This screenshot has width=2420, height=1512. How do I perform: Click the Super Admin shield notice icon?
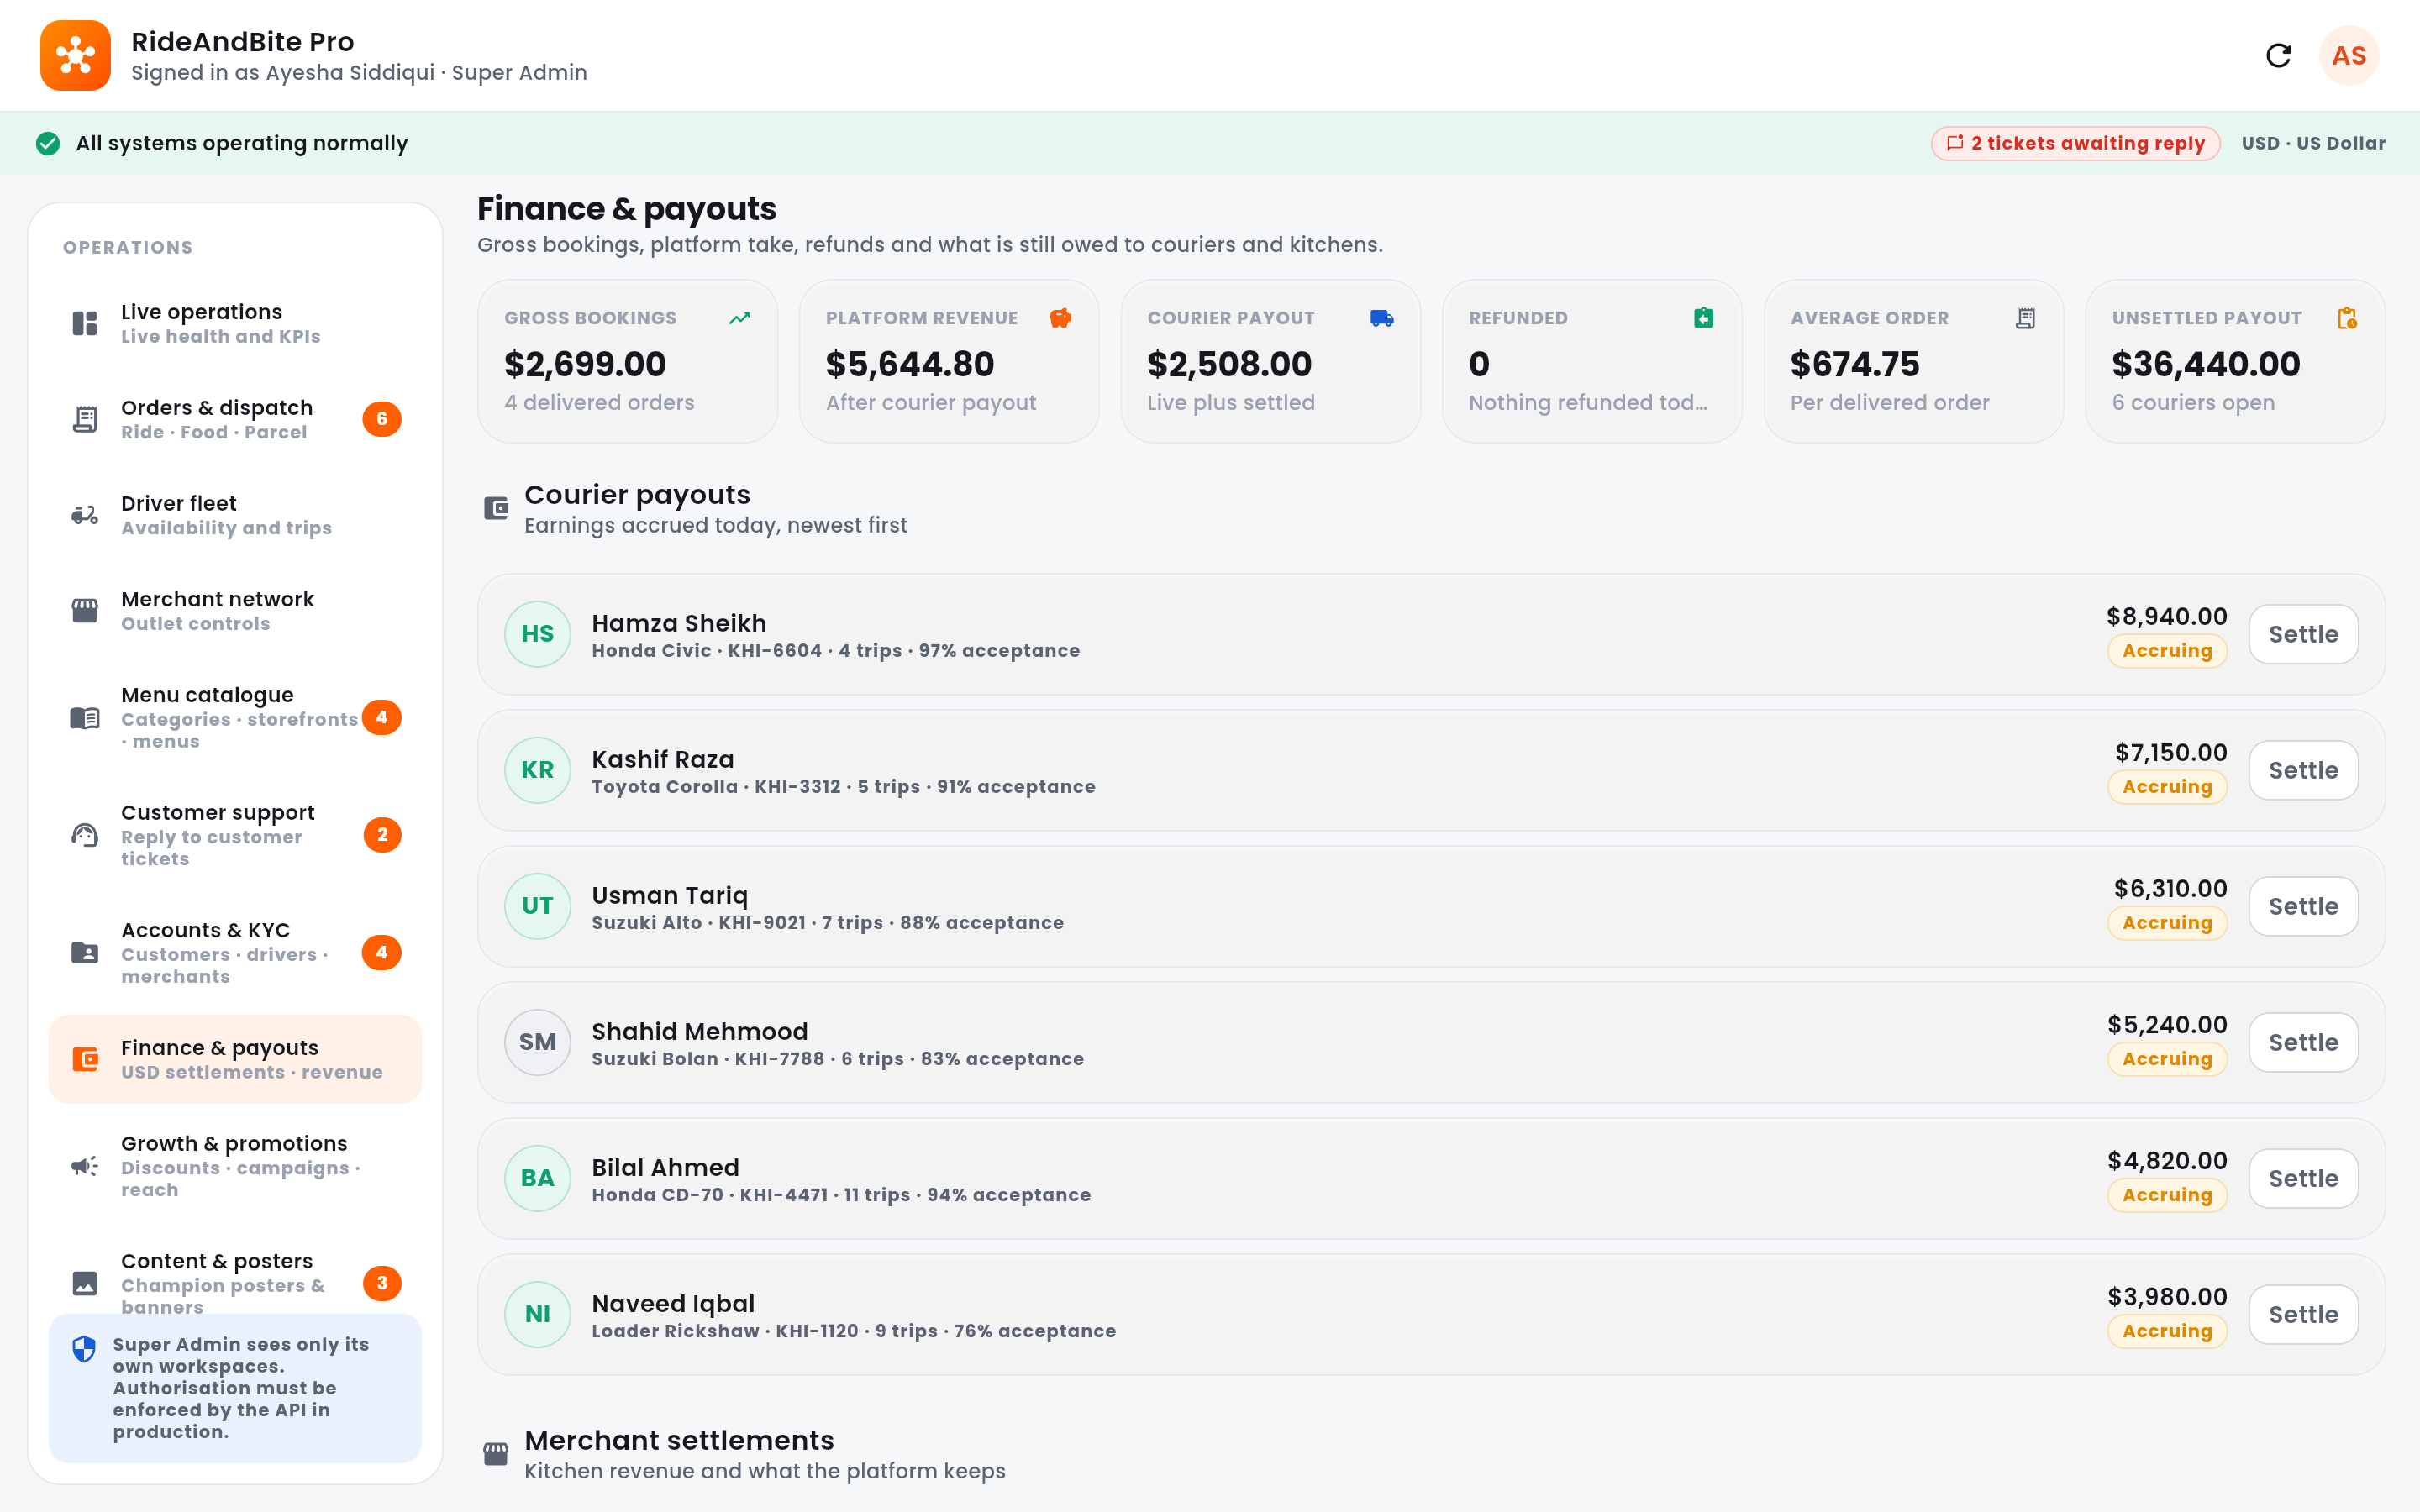[84, 1349]
